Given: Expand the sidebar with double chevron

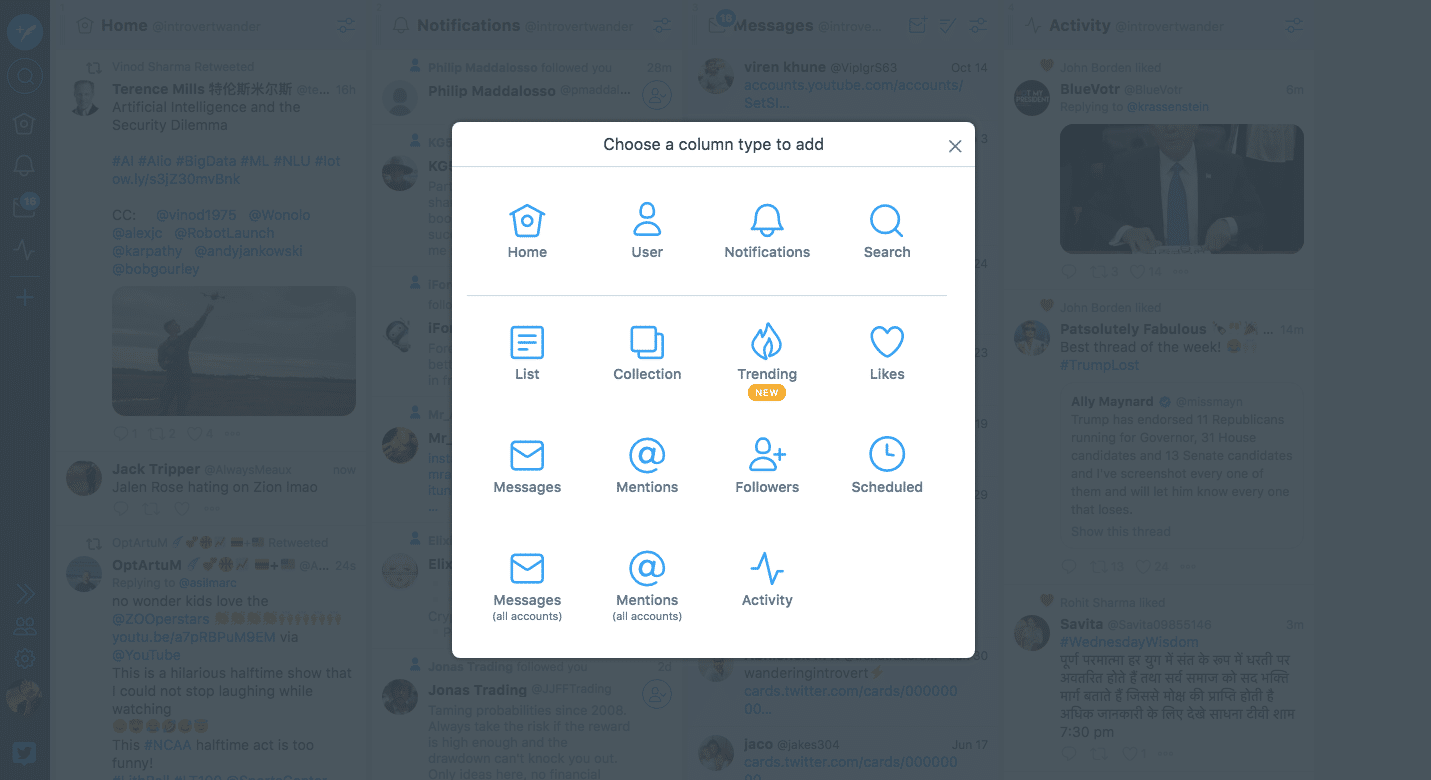Looking at the screenshot, I should coord(25,594).
